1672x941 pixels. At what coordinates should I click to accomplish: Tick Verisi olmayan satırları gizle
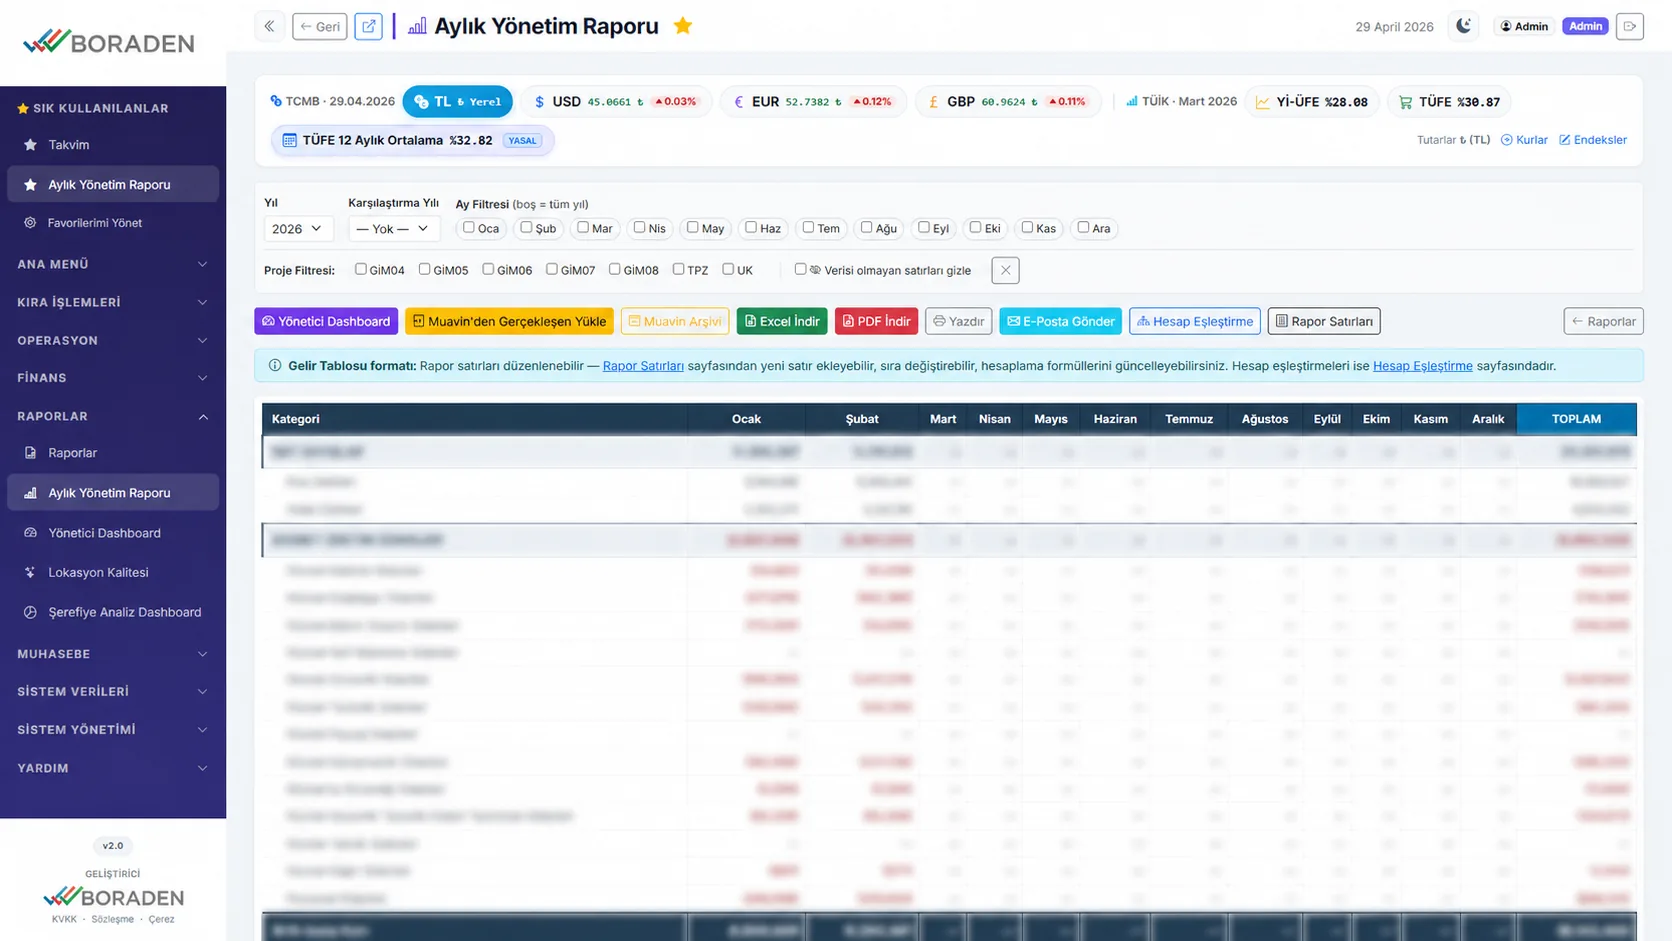[800, 269]
